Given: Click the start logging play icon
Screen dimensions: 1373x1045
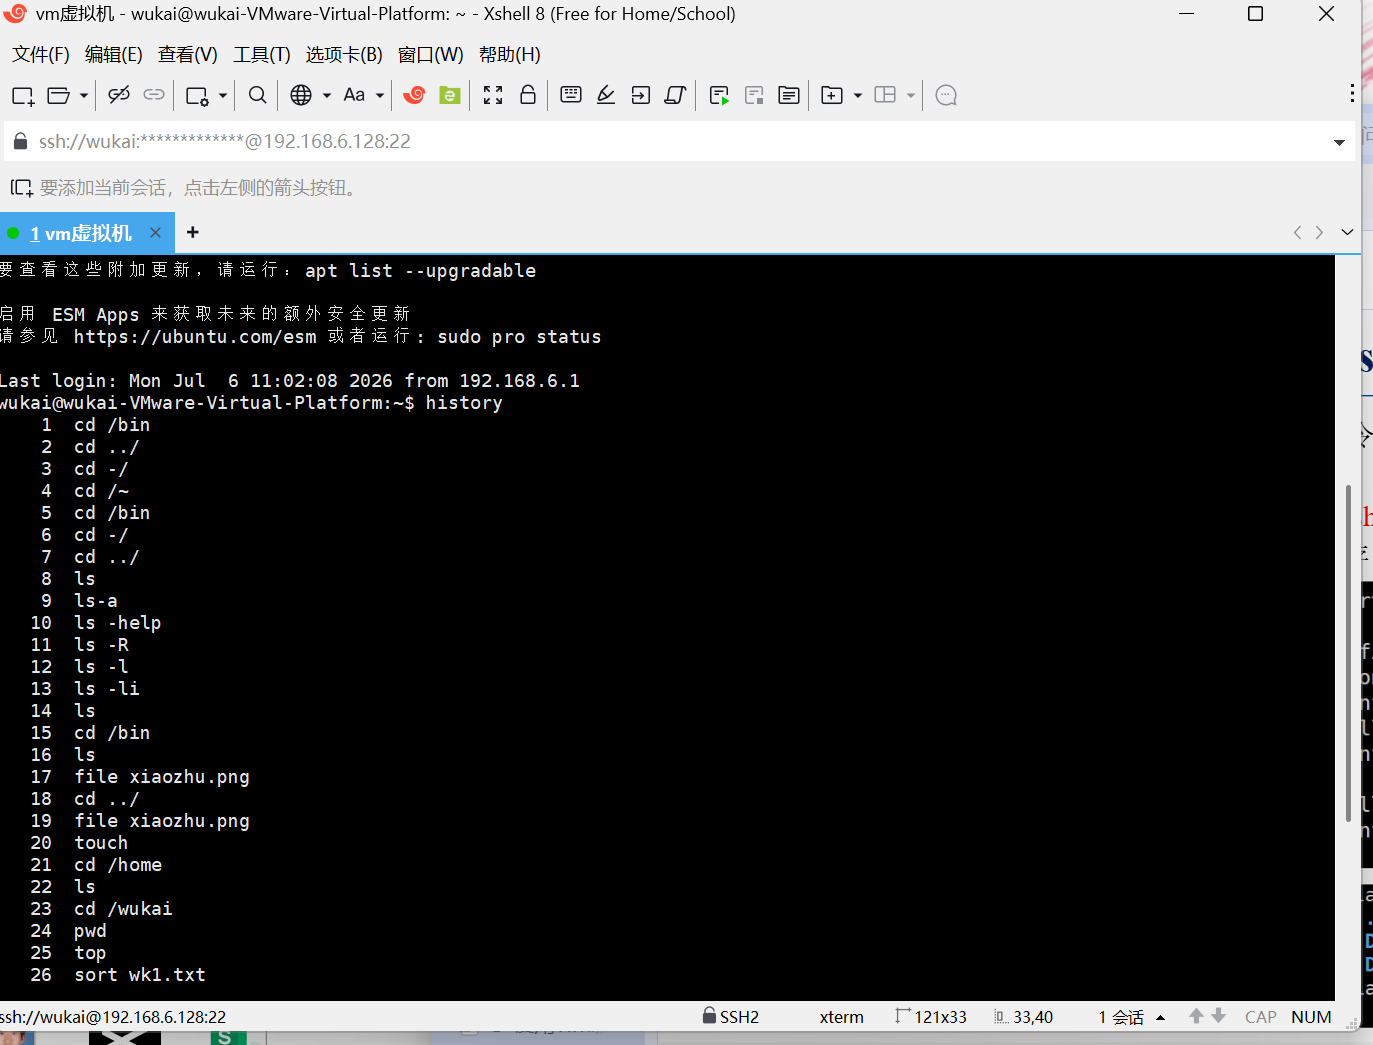Looking at the screenshot, I should coord(719,96).
